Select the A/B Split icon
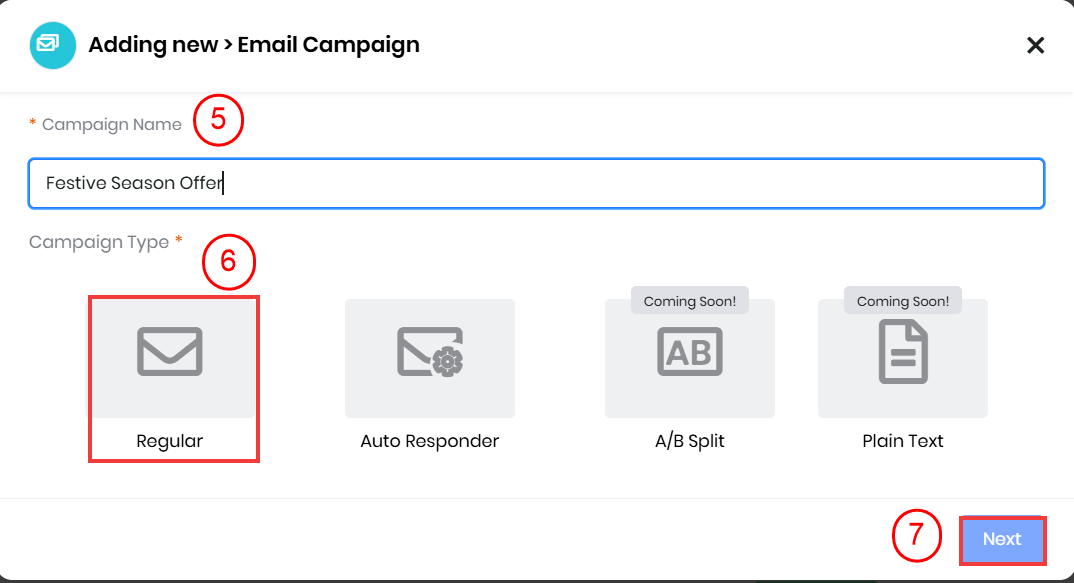 click(689, 352)
